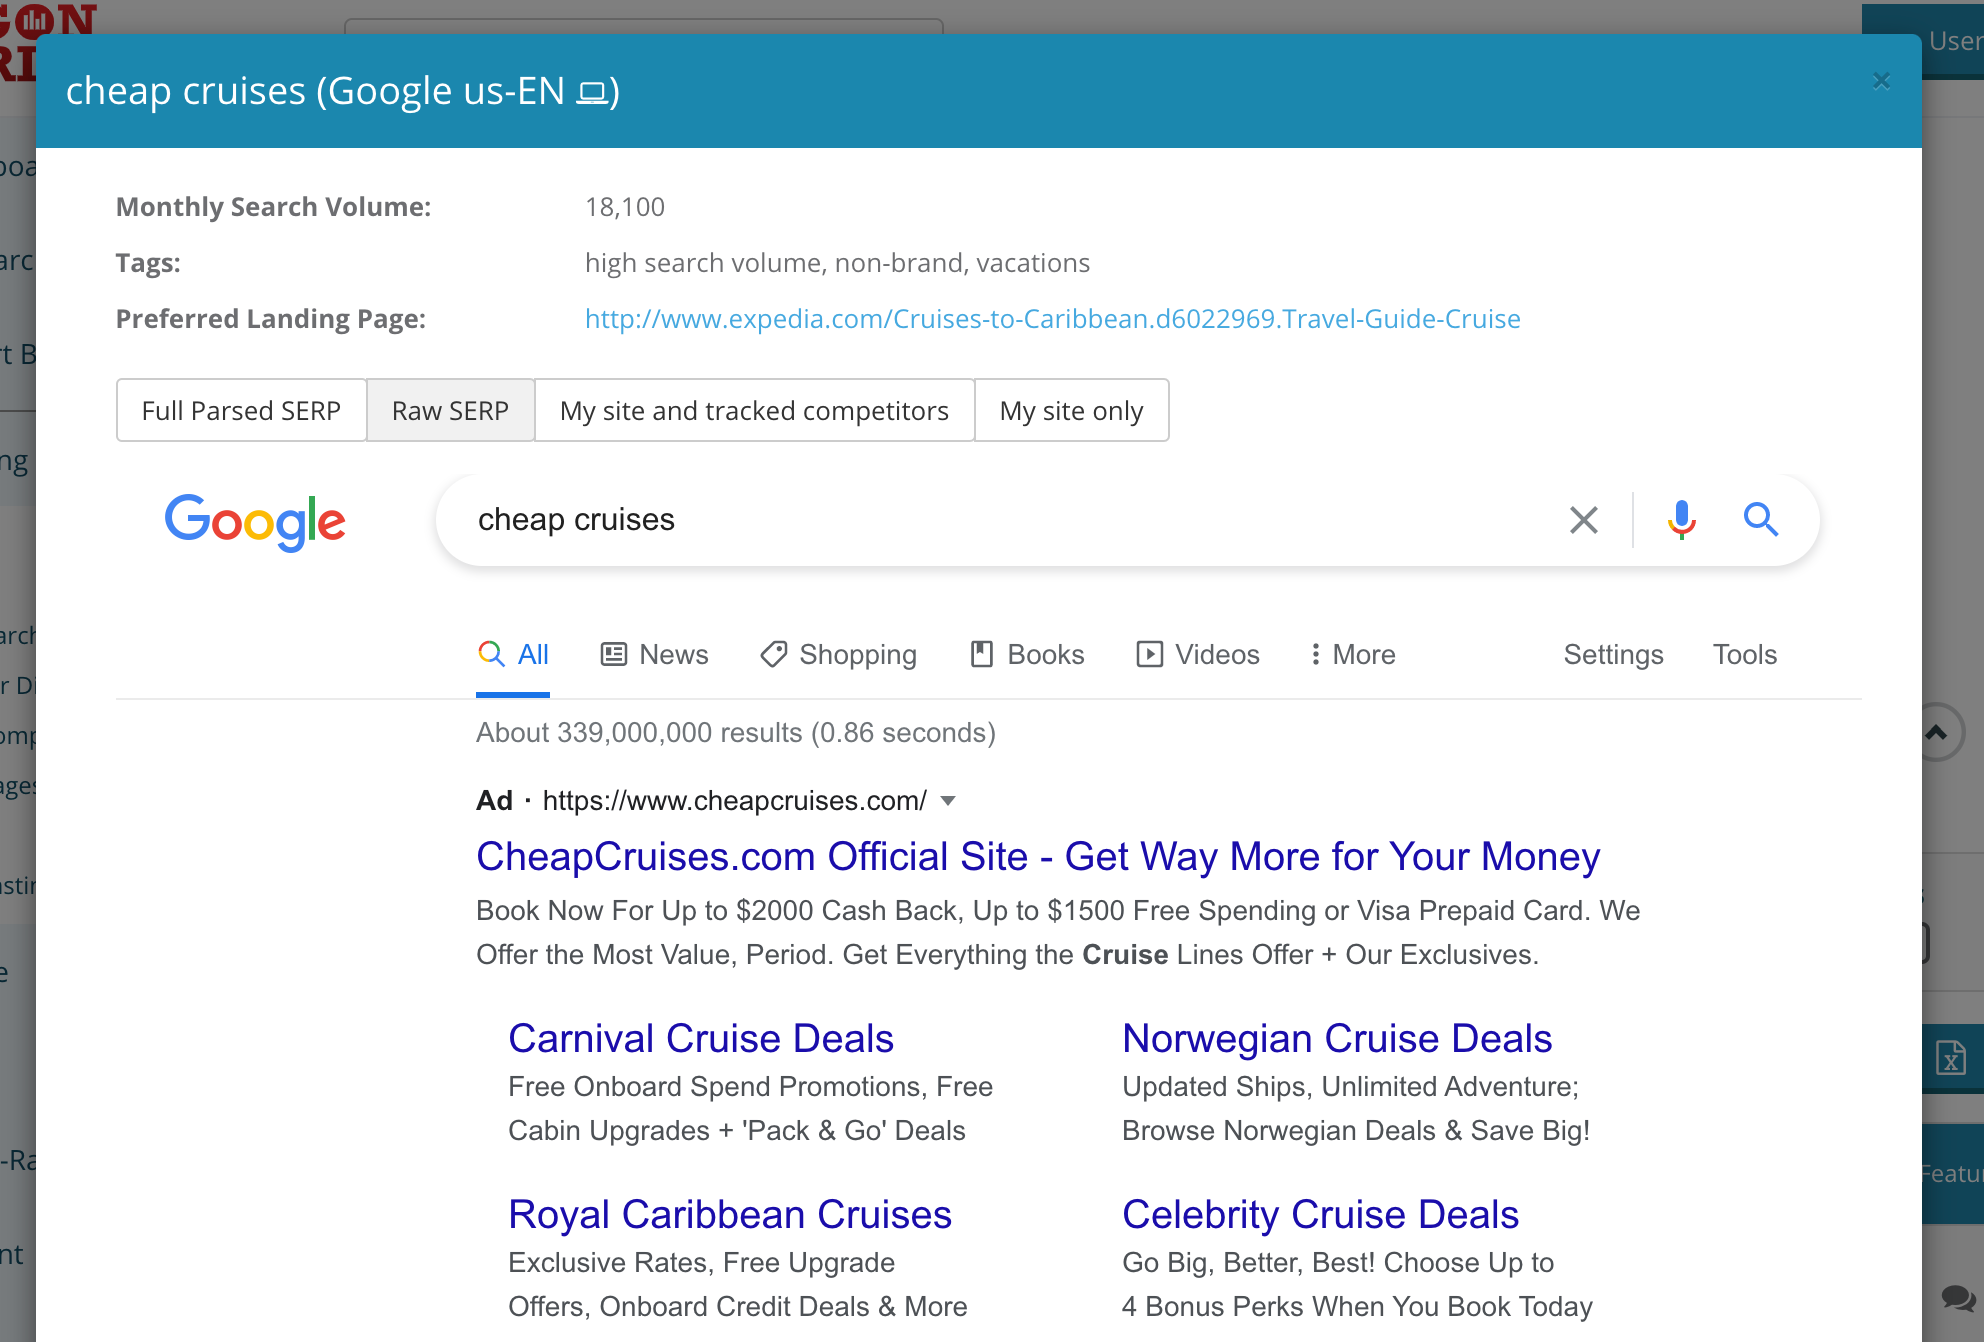The image size is (1984, 1342).
Task: Click the Excel export icon button
Action: (1951, 1057)
